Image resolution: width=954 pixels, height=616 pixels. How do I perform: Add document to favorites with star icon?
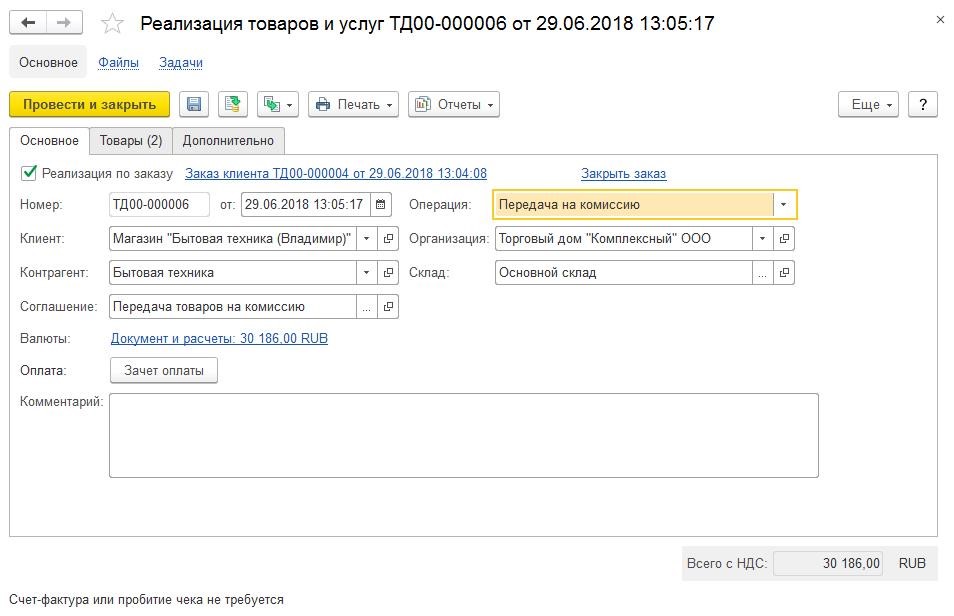pyautogui.click(x=113, y=24)
